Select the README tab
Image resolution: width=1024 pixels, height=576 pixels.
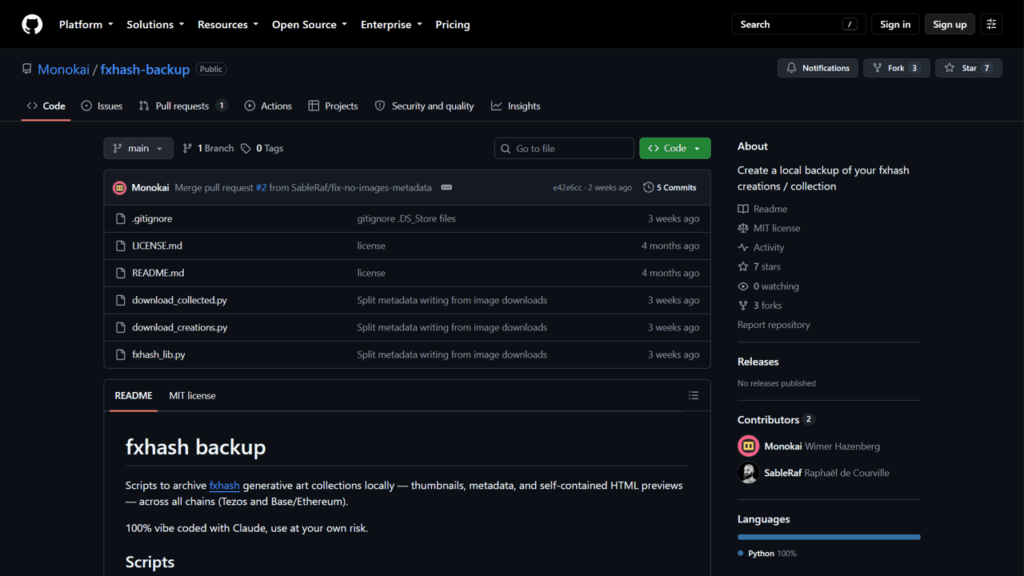pos(133,396)
